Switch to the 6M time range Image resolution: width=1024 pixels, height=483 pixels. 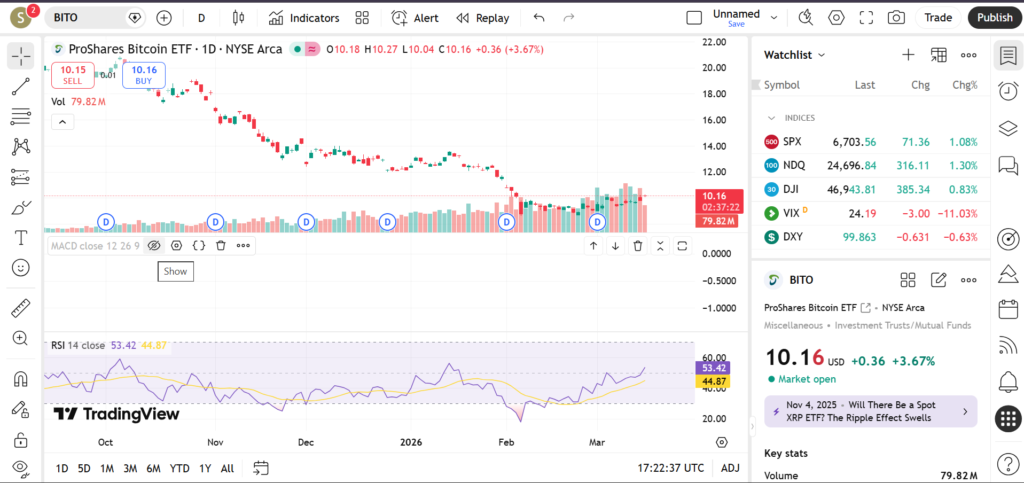coord(153,468)
